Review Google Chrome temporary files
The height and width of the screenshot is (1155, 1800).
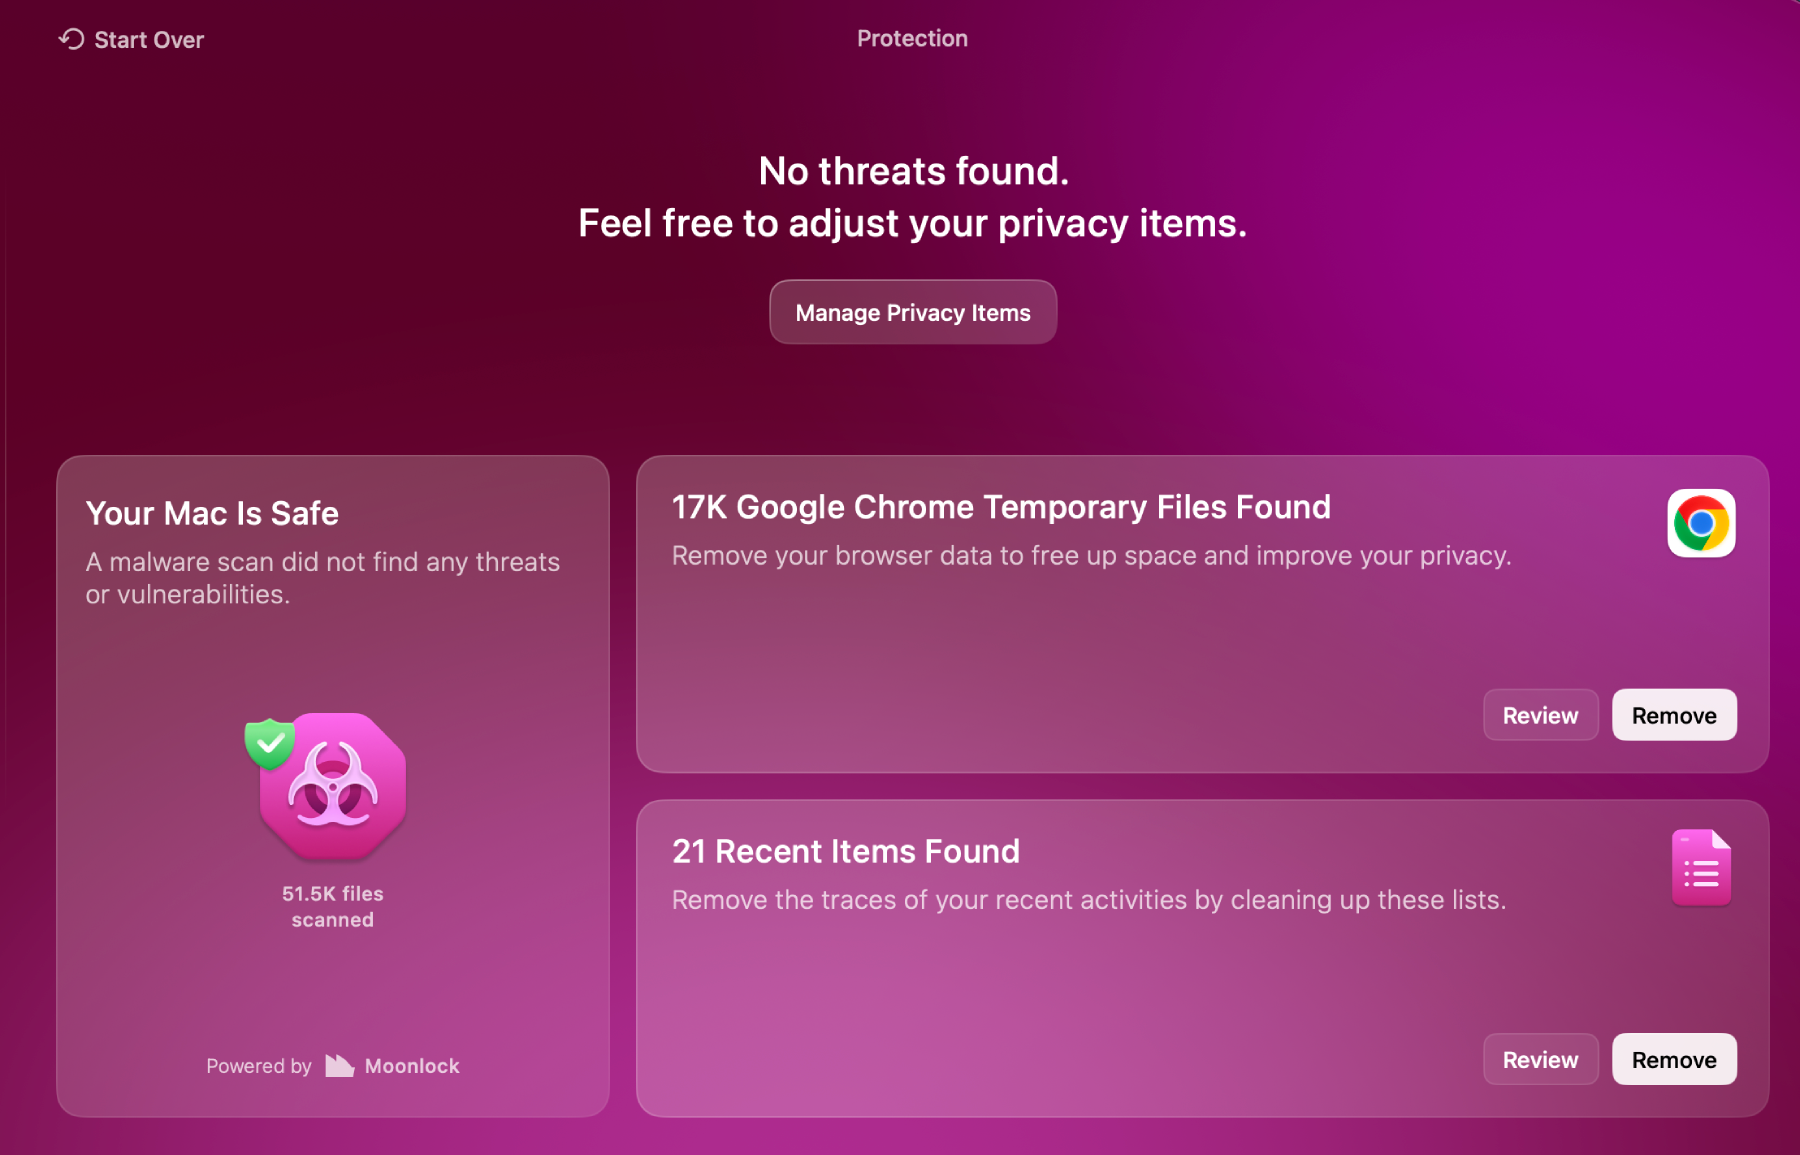1539,716
